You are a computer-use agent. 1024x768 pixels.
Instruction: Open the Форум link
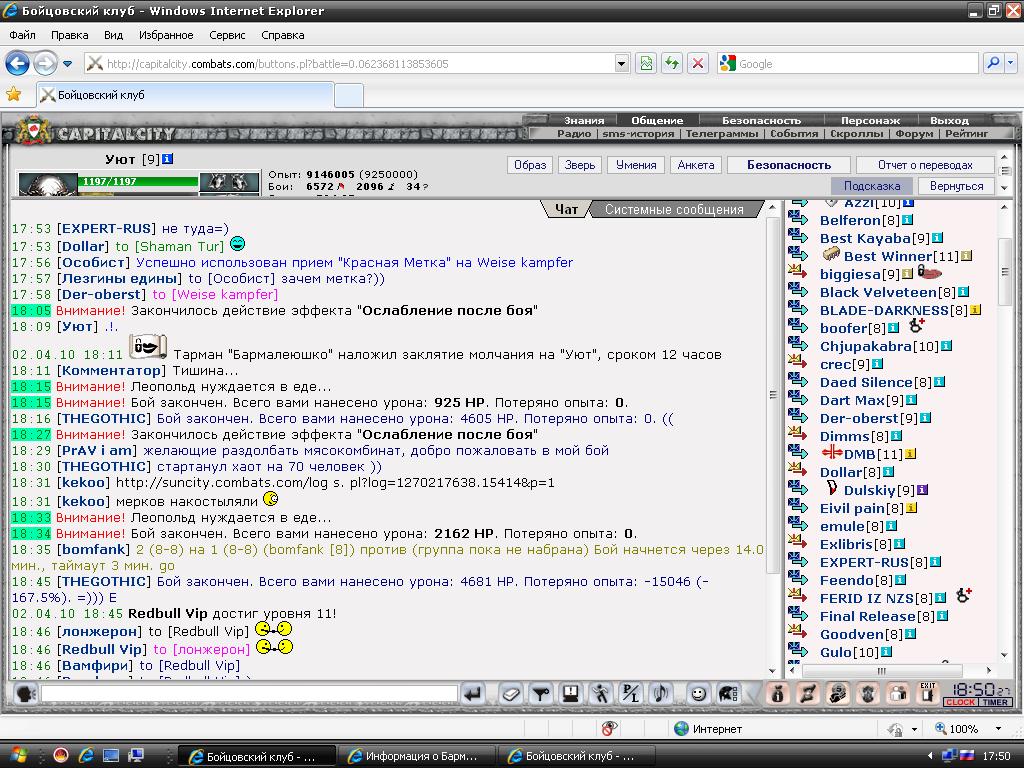click(x=914, y=133)
